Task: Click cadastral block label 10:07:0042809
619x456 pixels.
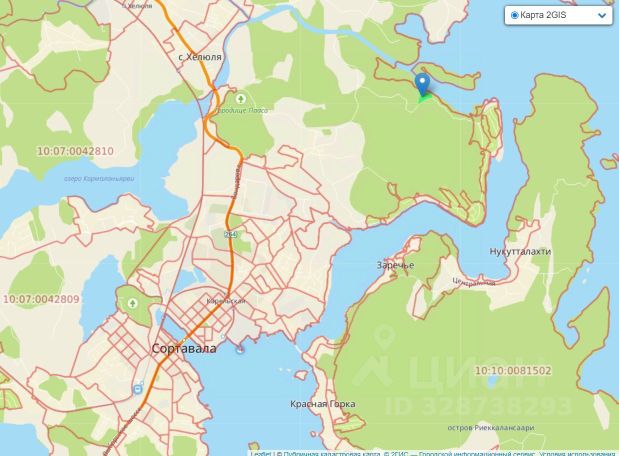Action: point(41,299)
